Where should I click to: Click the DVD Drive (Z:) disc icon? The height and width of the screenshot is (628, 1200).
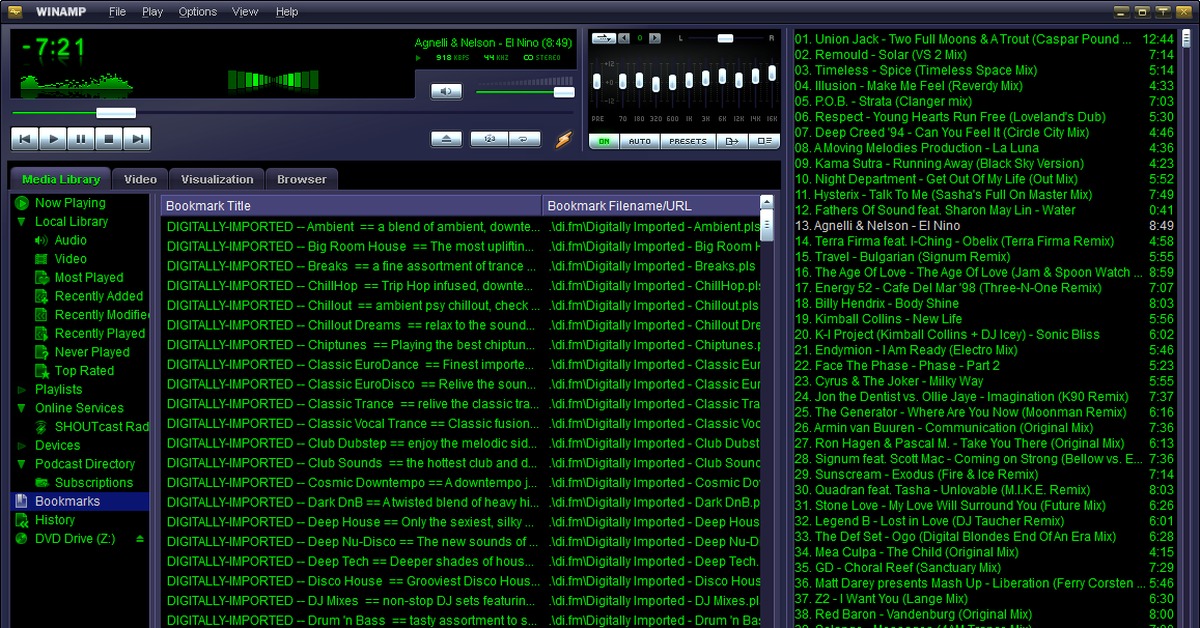(22, 539)
